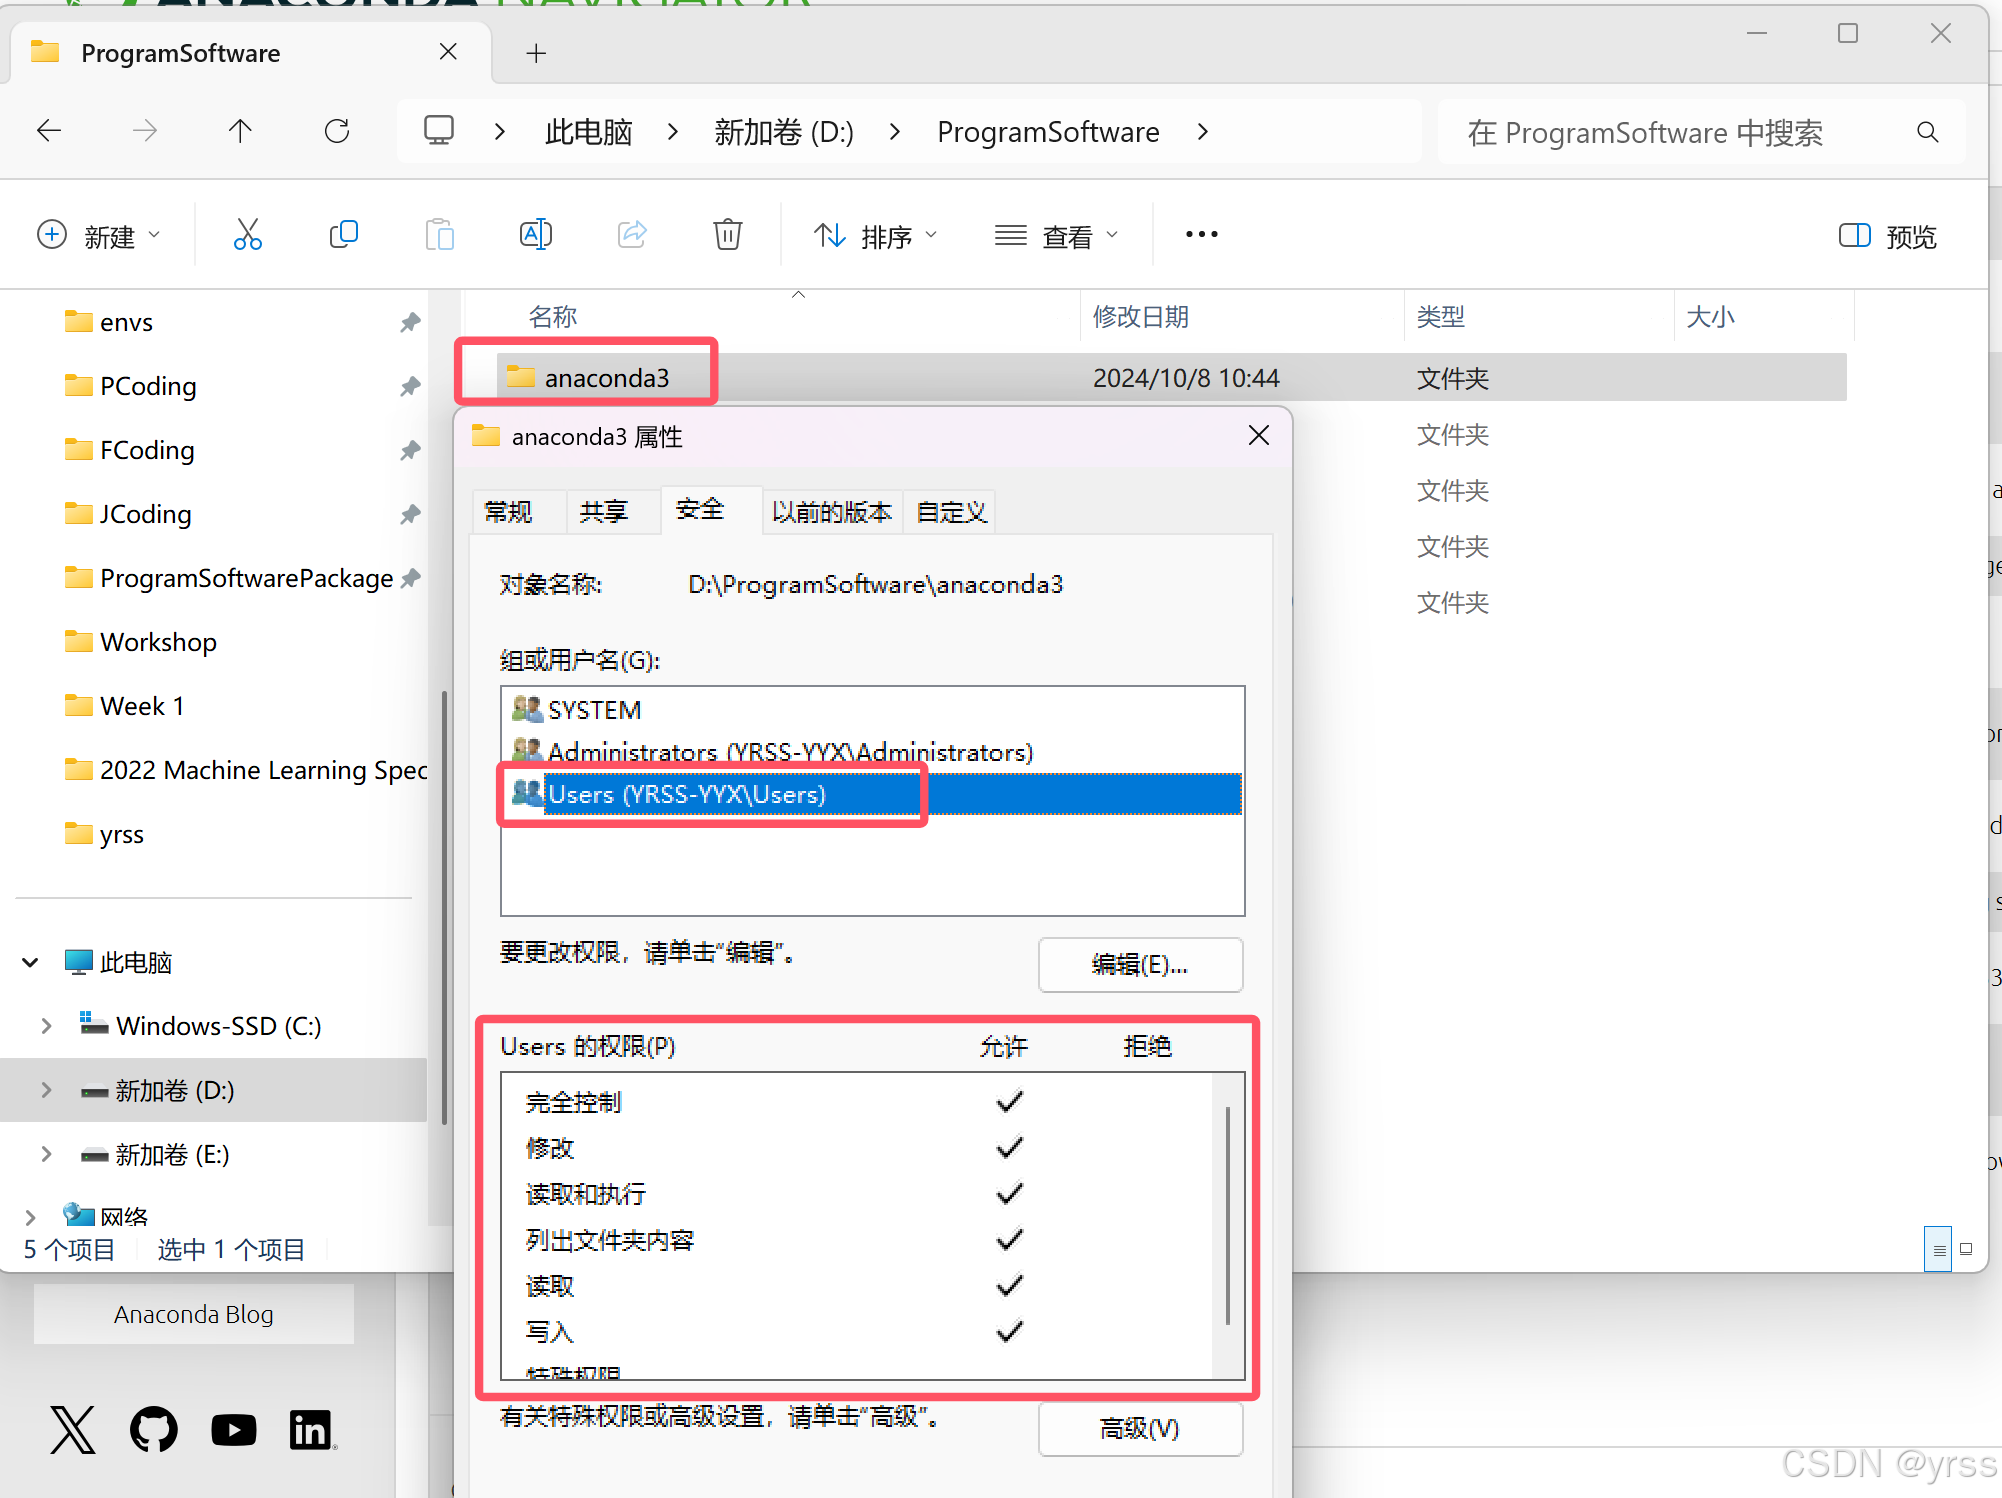Viewport: 2002px width, 1498px height.
Task: Click the three-dots more options icon
Action: tap(1201, 235)
